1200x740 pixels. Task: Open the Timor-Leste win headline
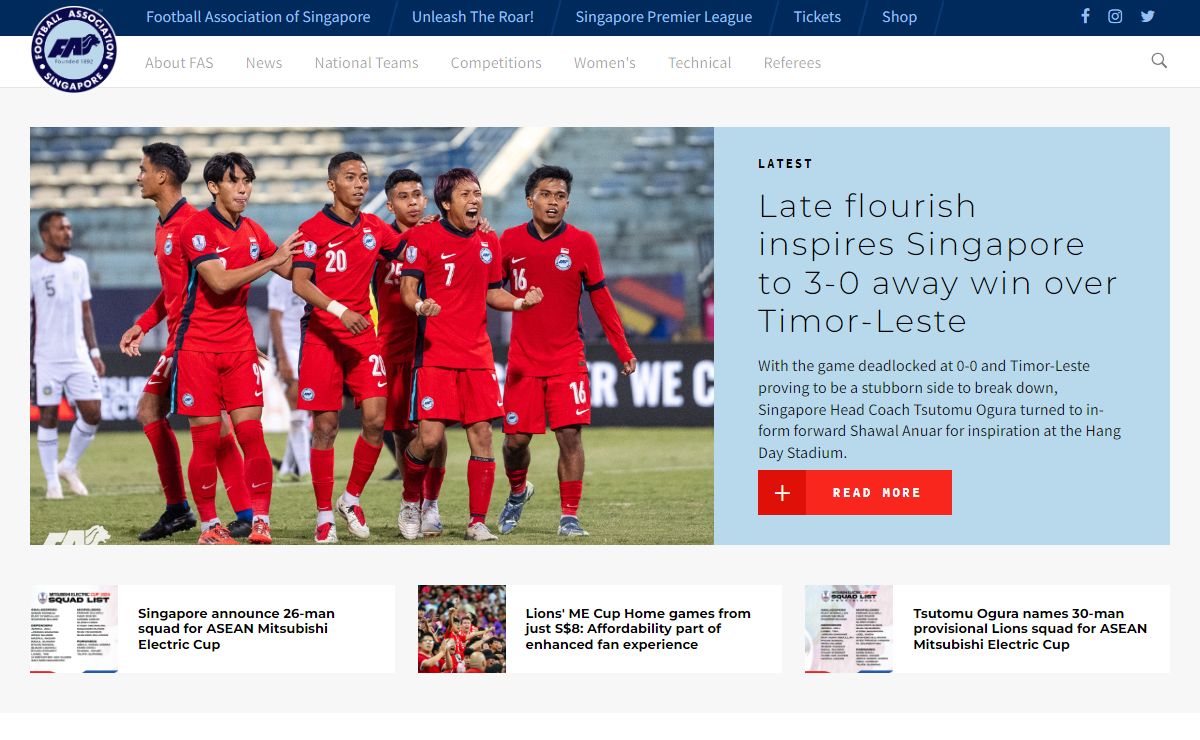point(937,263)
